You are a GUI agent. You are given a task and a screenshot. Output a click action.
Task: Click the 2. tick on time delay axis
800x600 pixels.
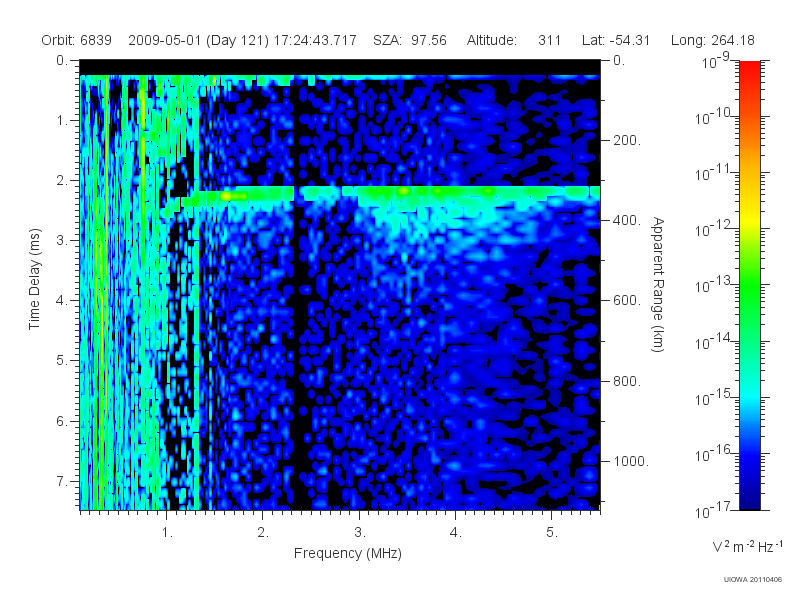tap(62, 181)
